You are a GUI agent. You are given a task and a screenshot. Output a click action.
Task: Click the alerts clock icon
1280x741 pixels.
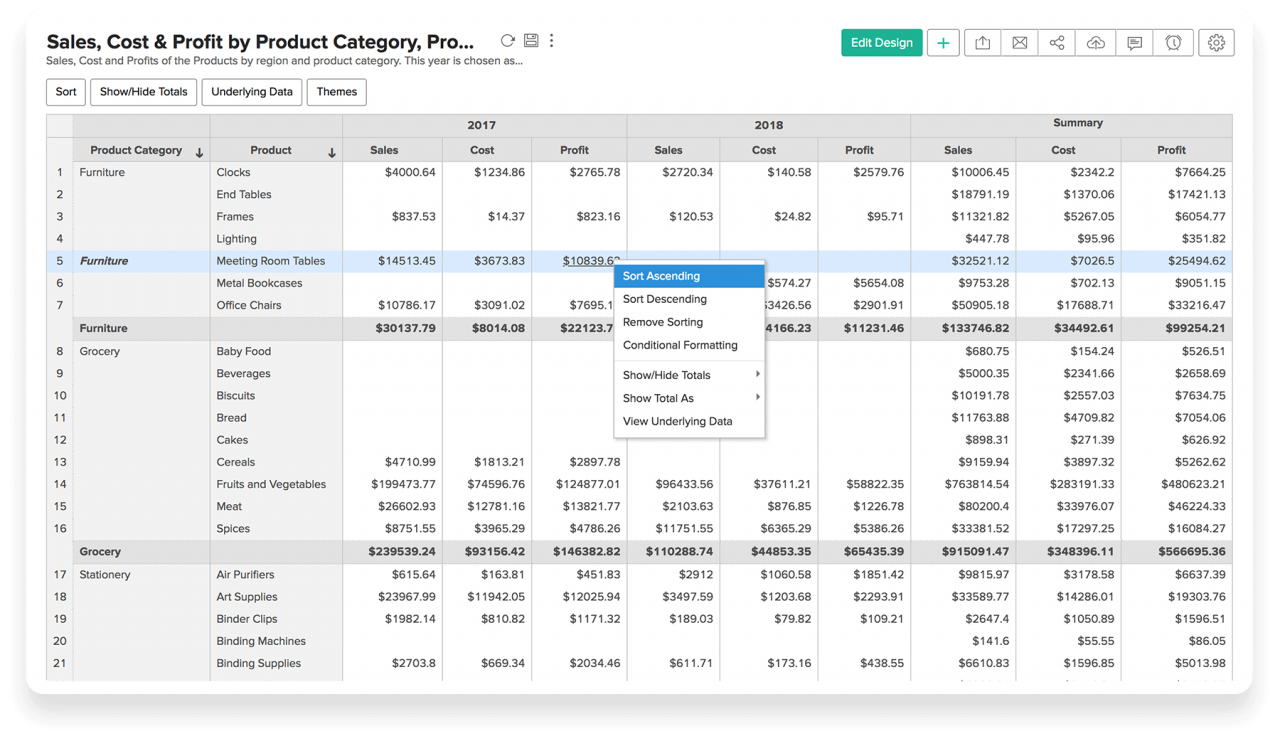coord(1172,42)
